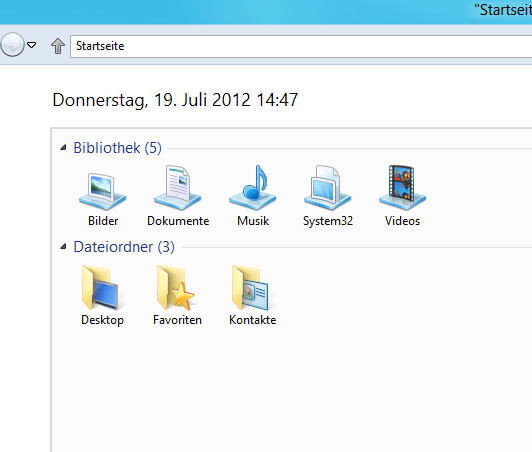Select the Dateiordner (3) group header
The height and width of the screenshot is (452, 532).
(x=124, y=247)
